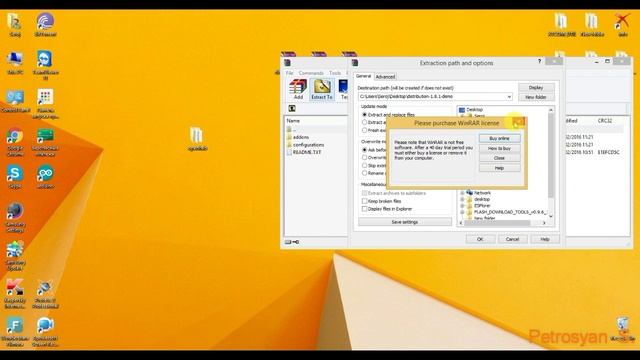Switch to the Advanced tab

click(385, 77)
